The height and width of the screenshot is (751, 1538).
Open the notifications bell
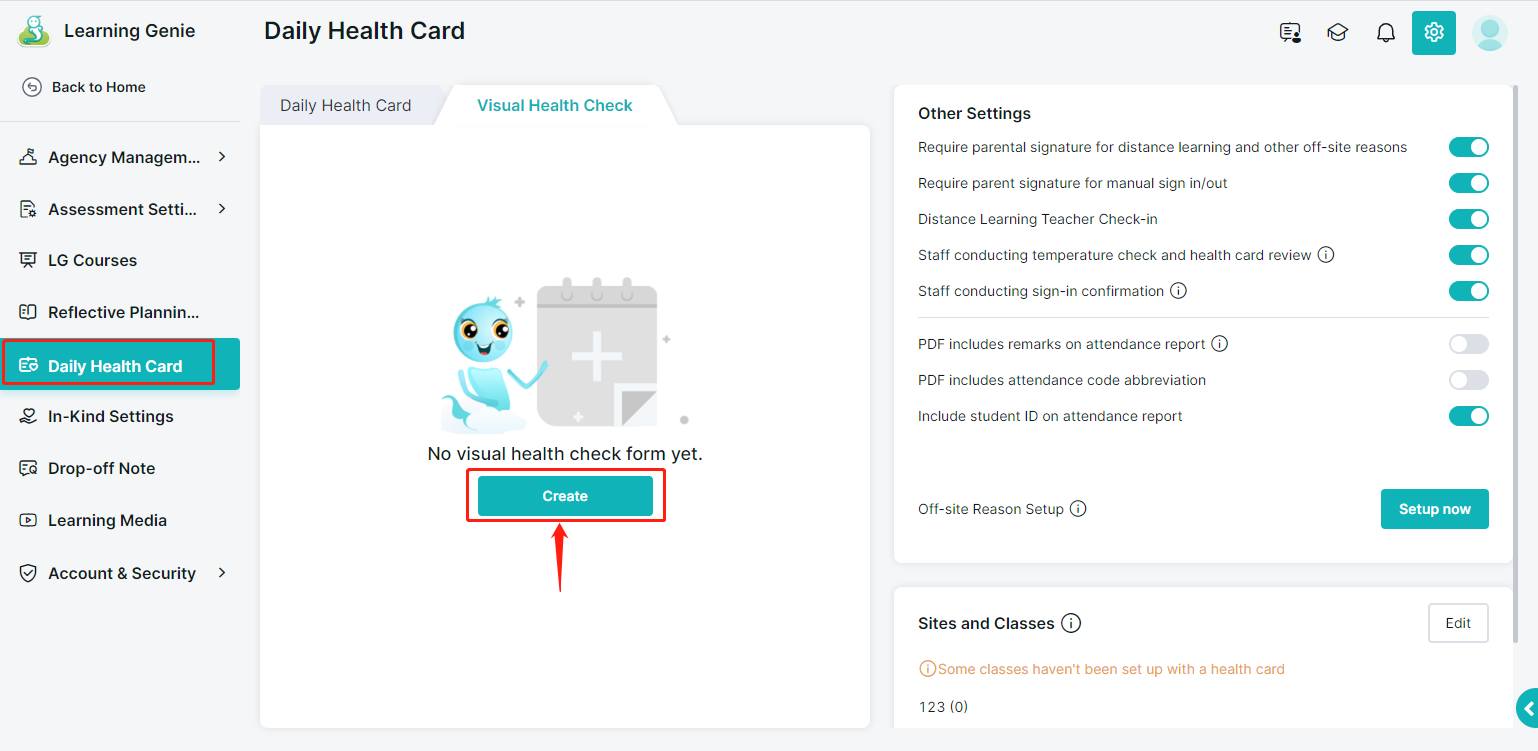click(x=1385, y=33)
